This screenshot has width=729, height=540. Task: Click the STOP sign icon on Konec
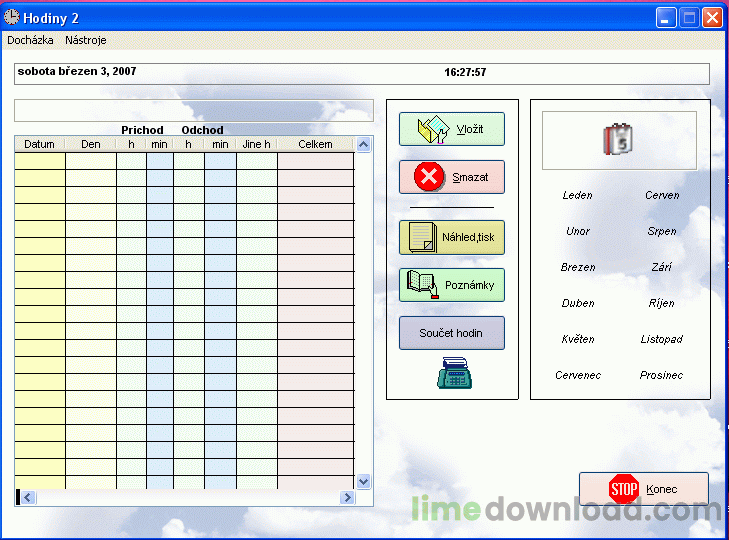(x=624, y=489)
